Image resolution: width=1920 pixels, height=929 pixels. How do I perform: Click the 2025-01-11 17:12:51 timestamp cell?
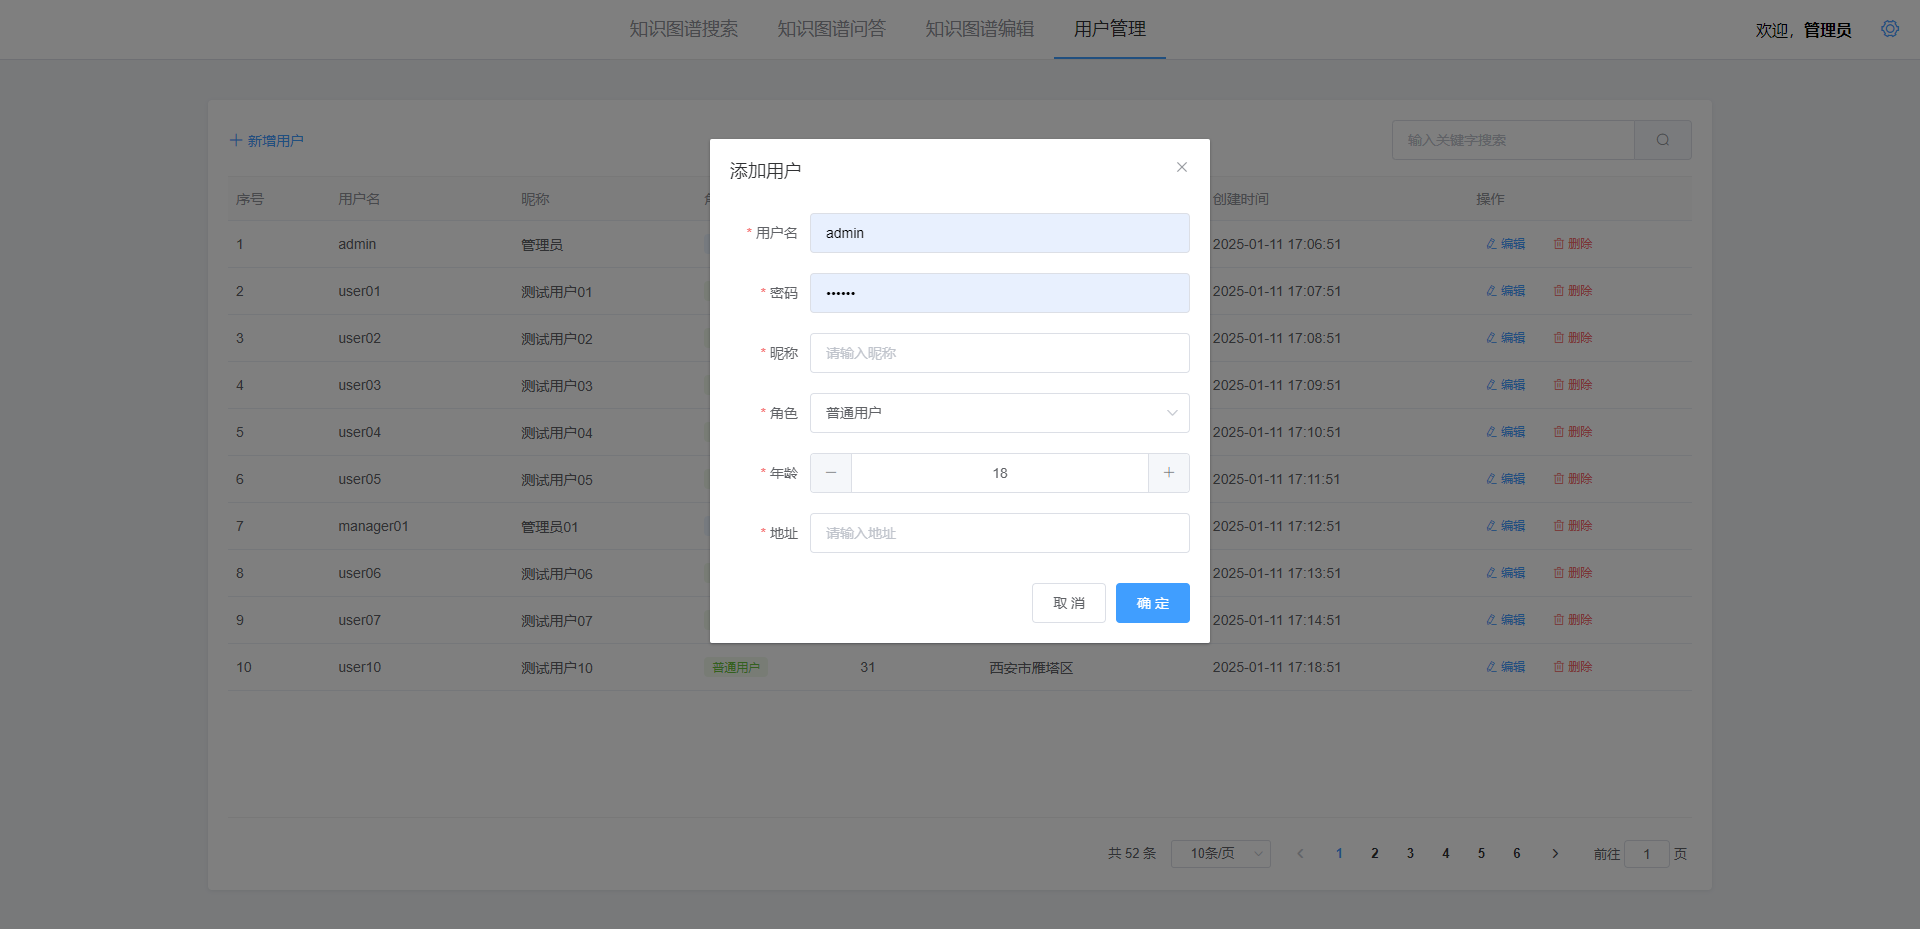pos(1277,526)
